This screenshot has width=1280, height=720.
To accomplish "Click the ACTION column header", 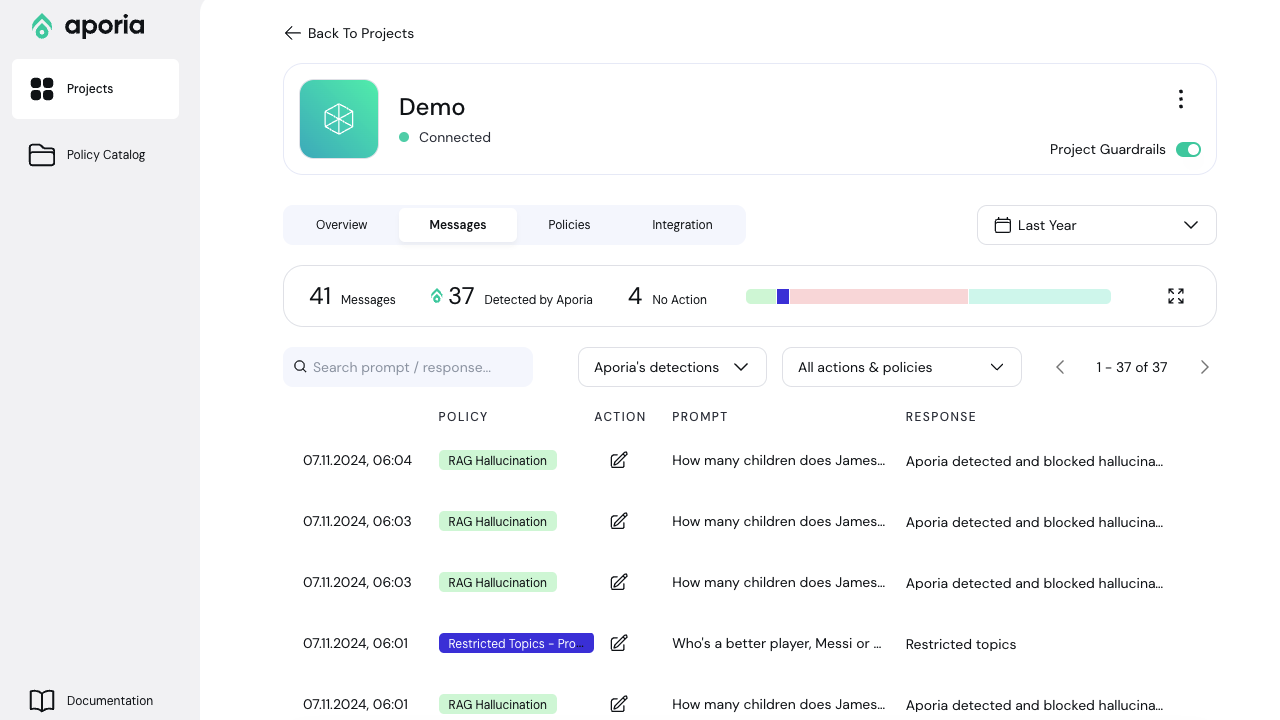I will click(620, 417).
